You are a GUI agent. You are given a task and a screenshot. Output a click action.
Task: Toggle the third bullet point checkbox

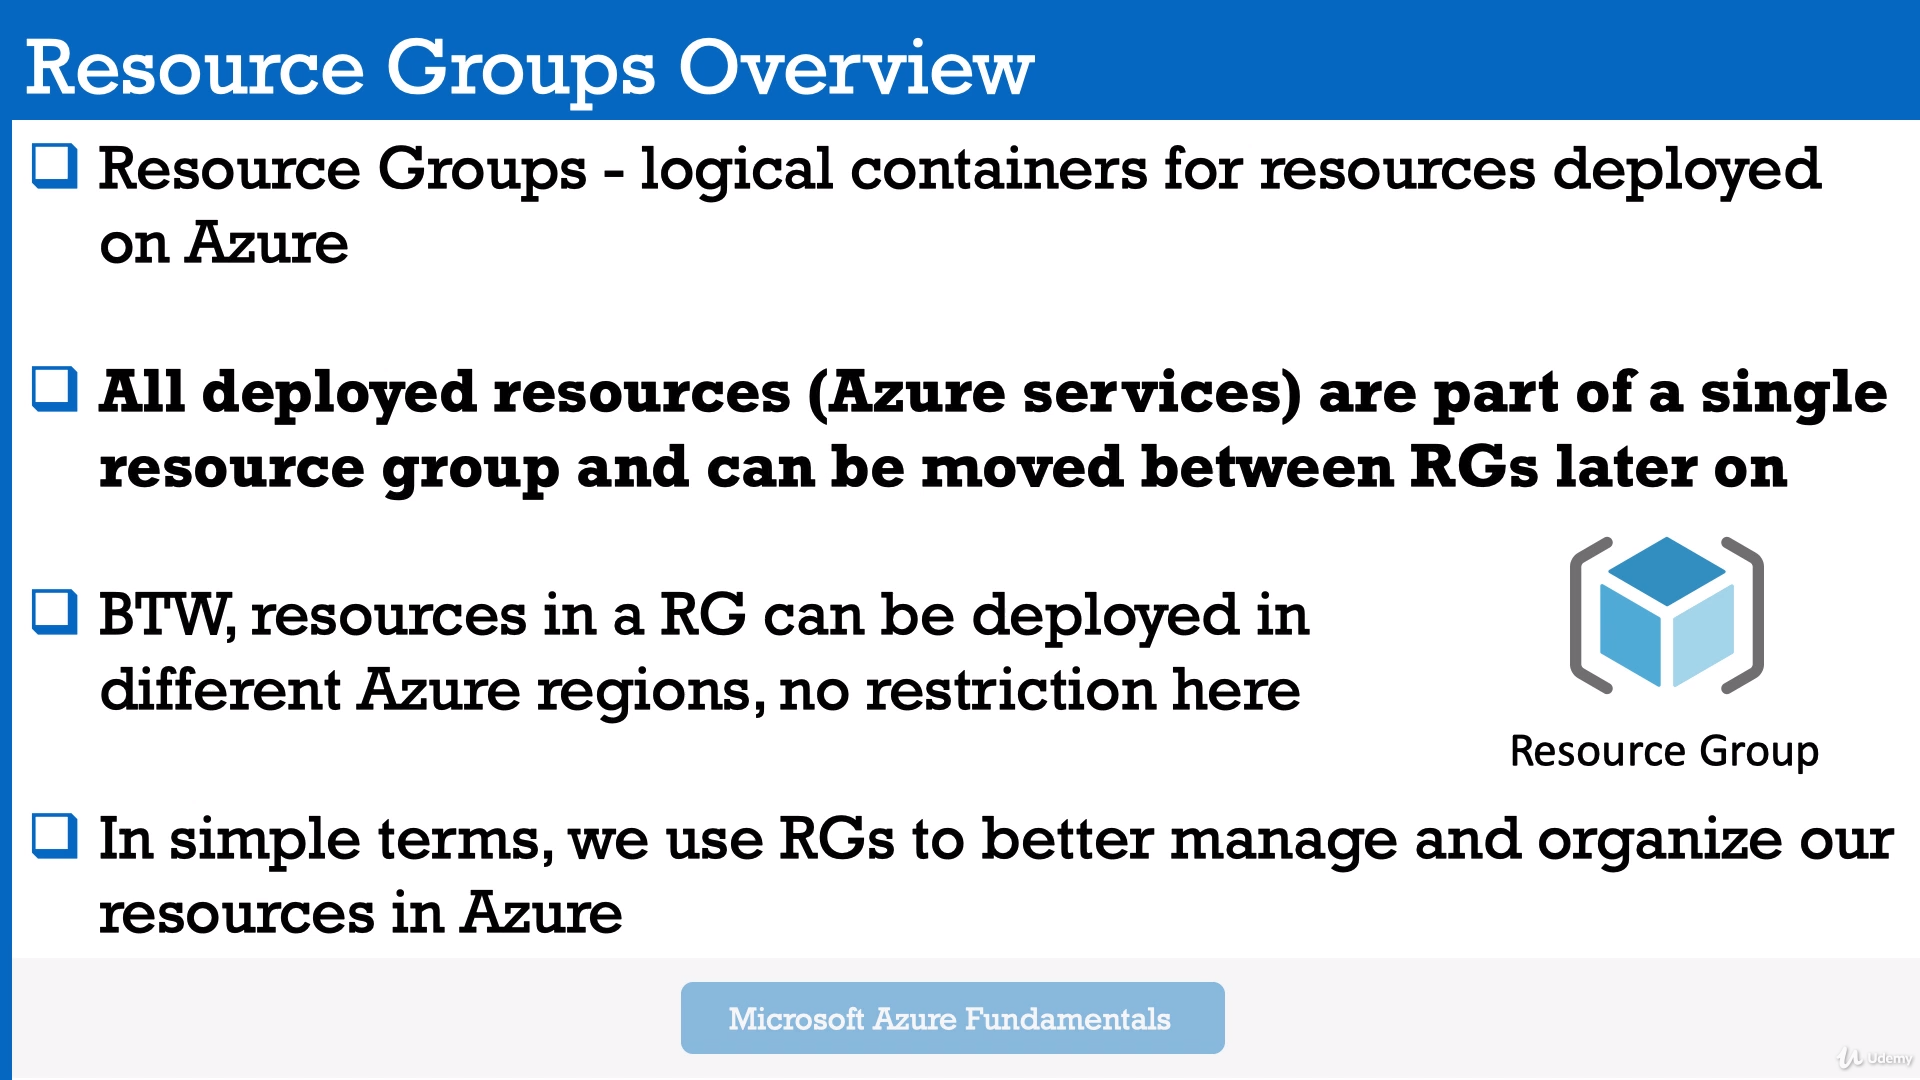click(53, 609)
